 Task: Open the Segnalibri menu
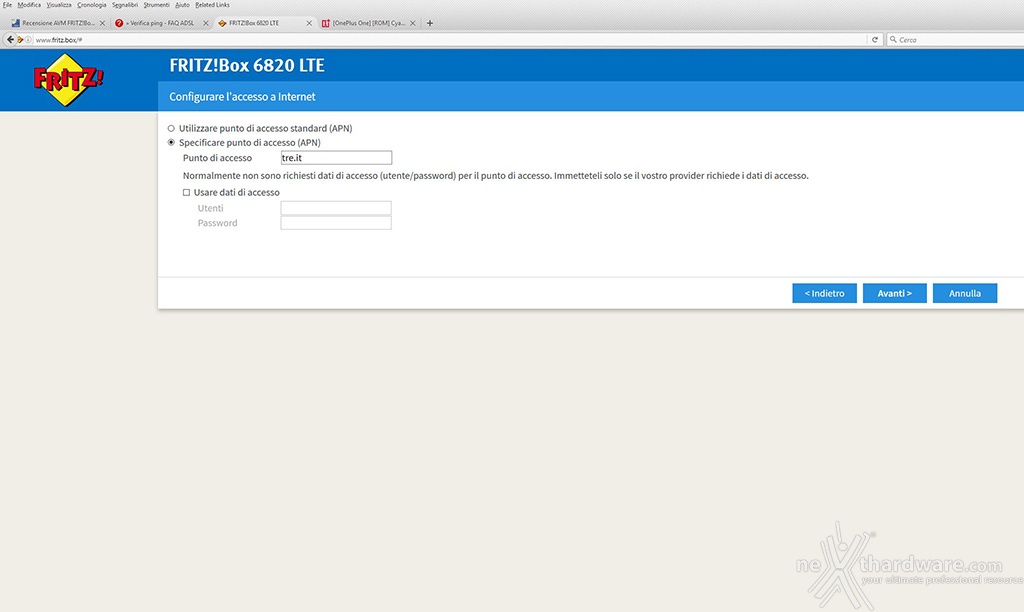coord(125,5)
